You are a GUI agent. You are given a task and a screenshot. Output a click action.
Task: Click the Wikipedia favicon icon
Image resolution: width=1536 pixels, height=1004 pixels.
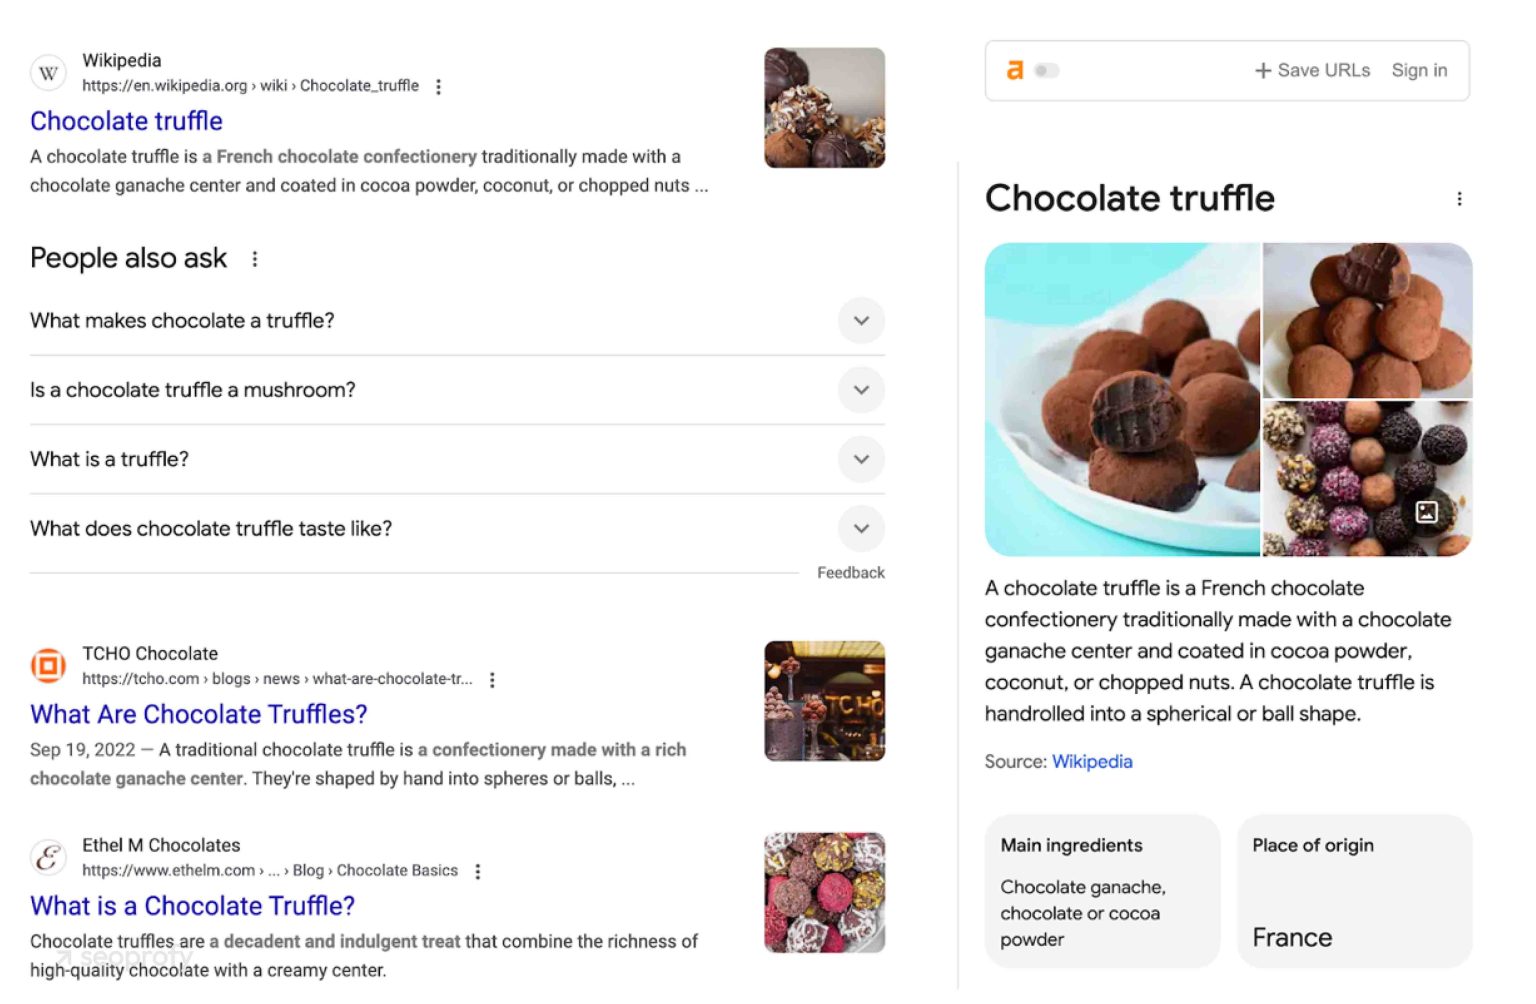47,73
